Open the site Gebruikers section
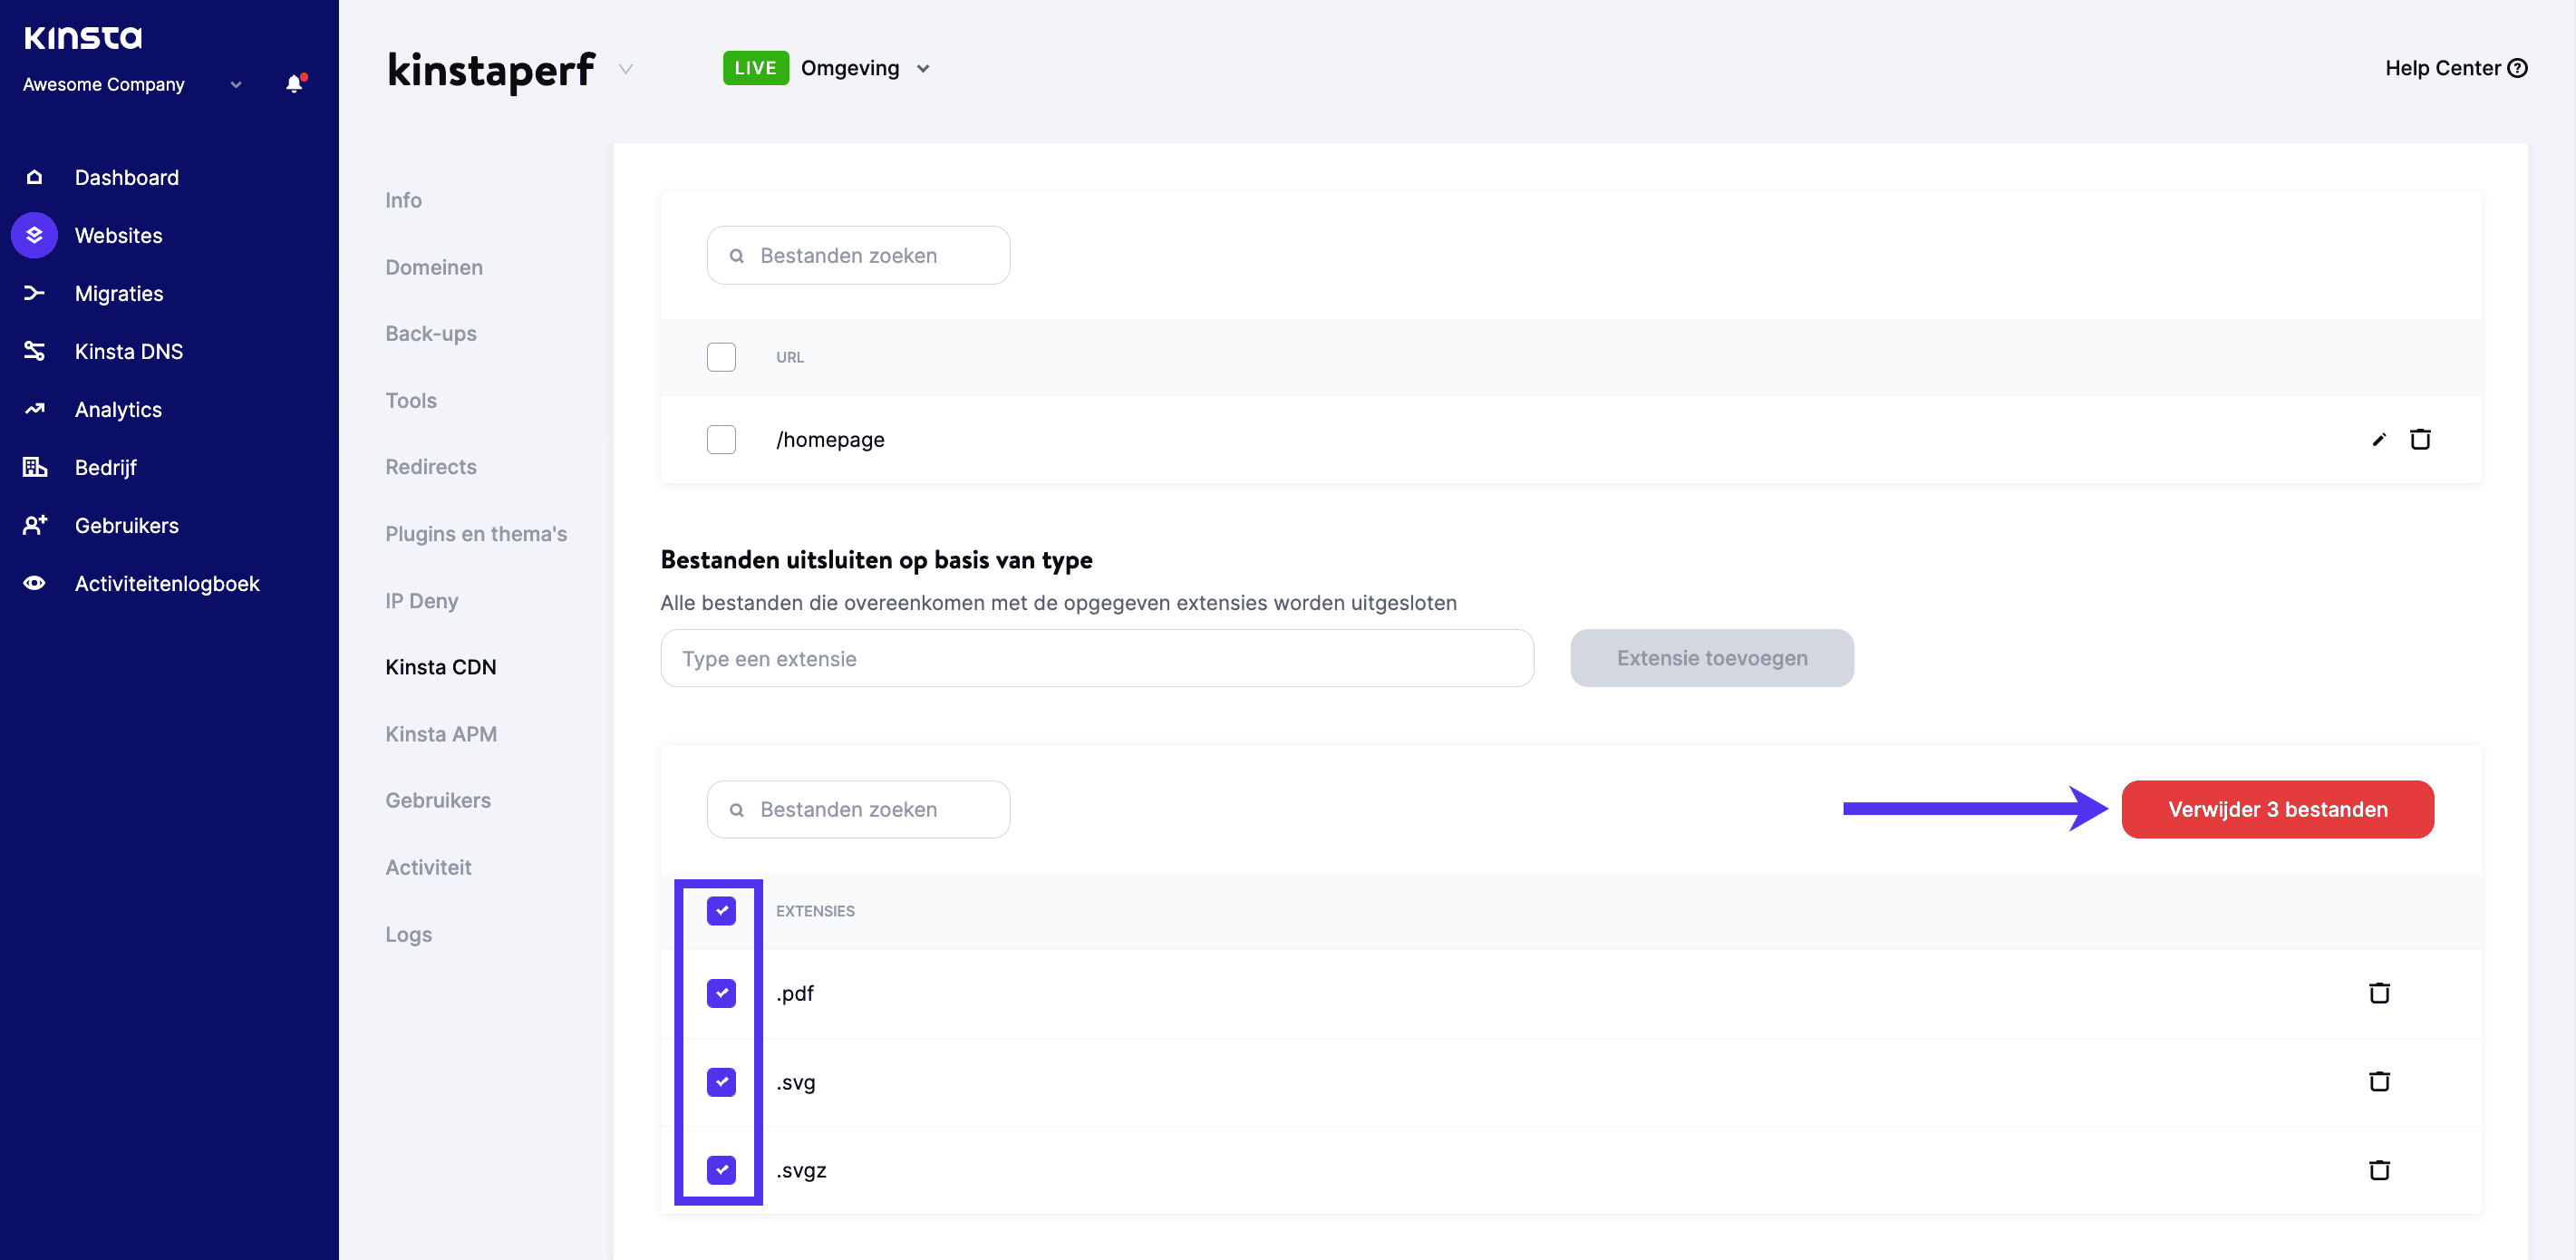 point(438,800)
